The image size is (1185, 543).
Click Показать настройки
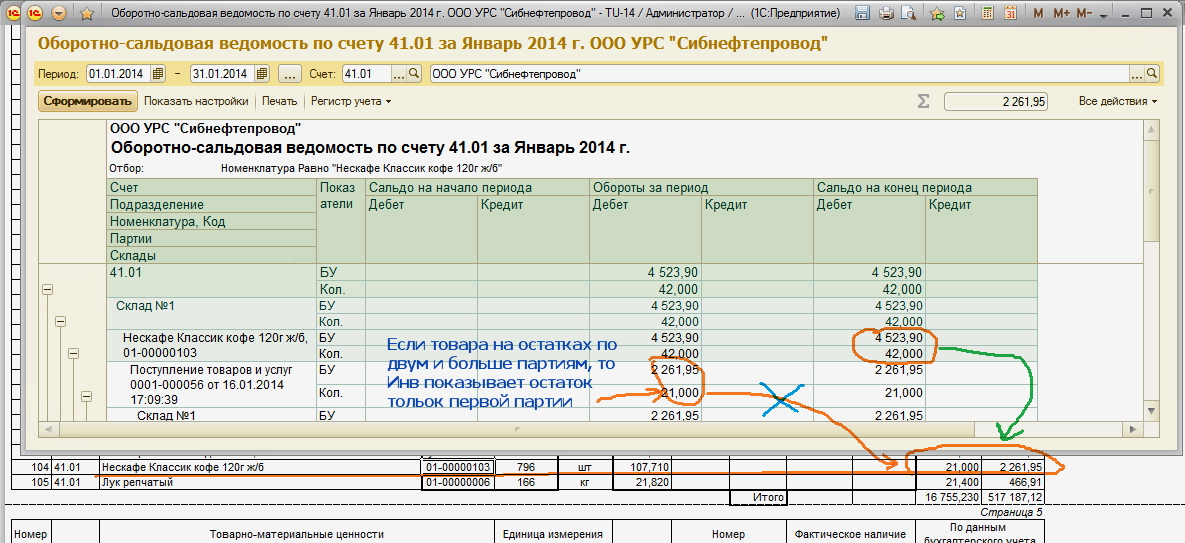click(196, 101)
